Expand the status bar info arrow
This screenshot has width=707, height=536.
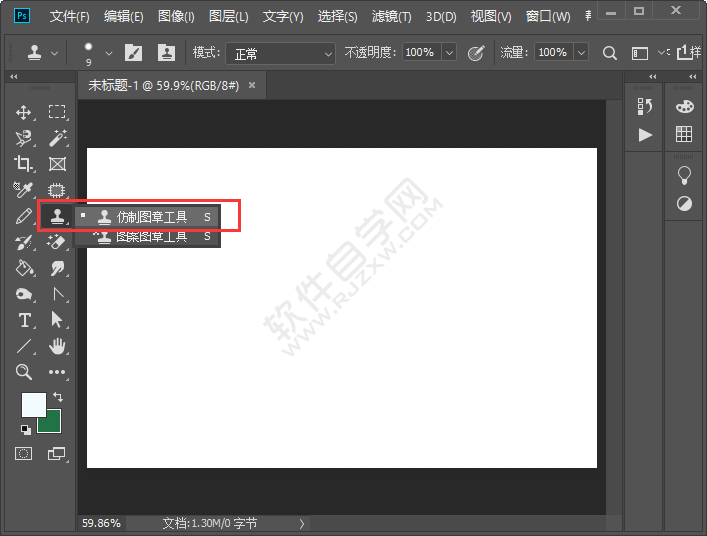coord(302,523)
